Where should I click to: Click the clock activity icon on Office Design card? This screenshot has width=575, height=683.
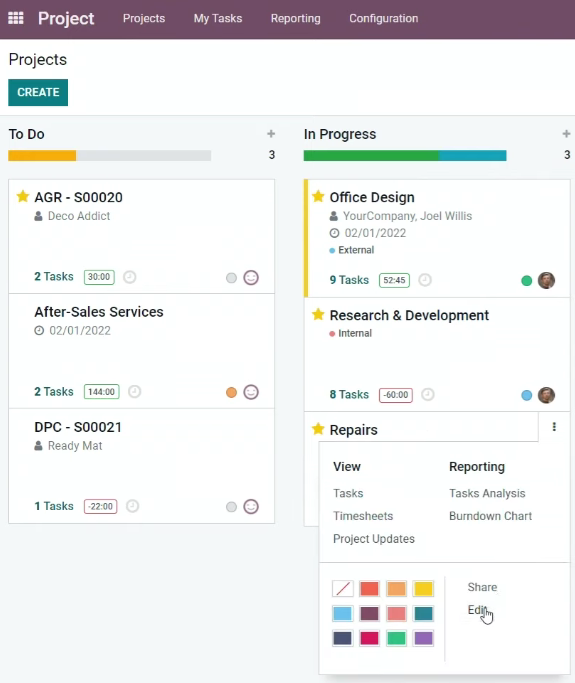click(x=425, y=280)
